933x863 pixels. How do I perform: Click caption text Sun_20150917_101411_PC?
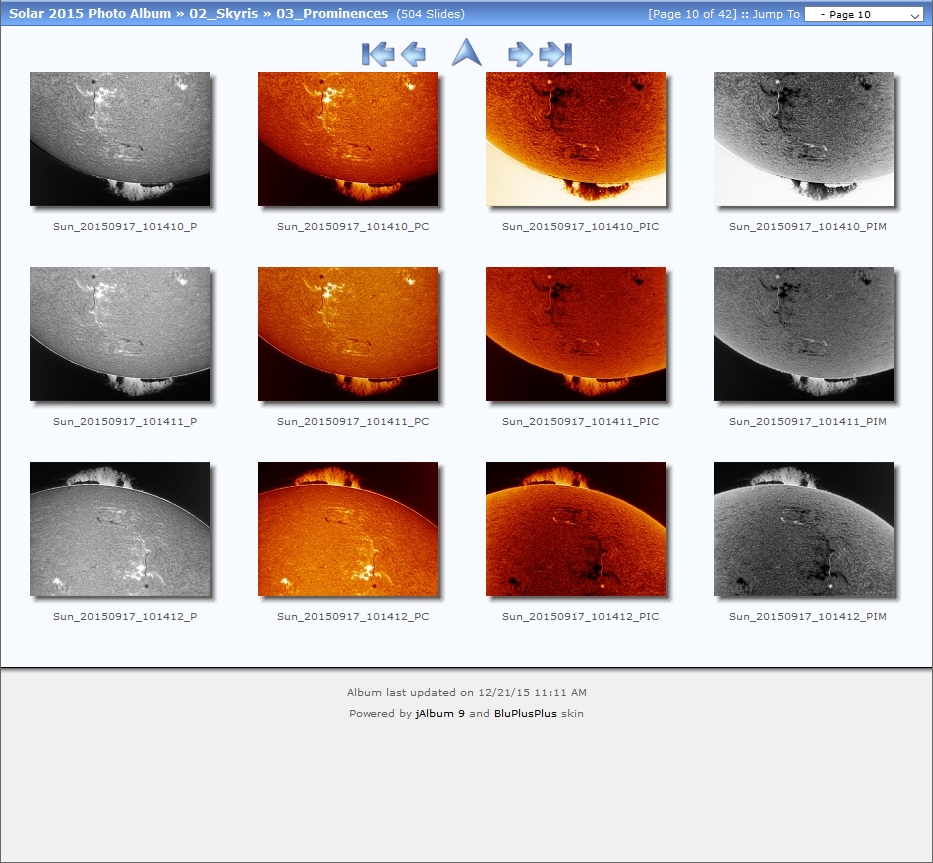(x=353, y=421)
